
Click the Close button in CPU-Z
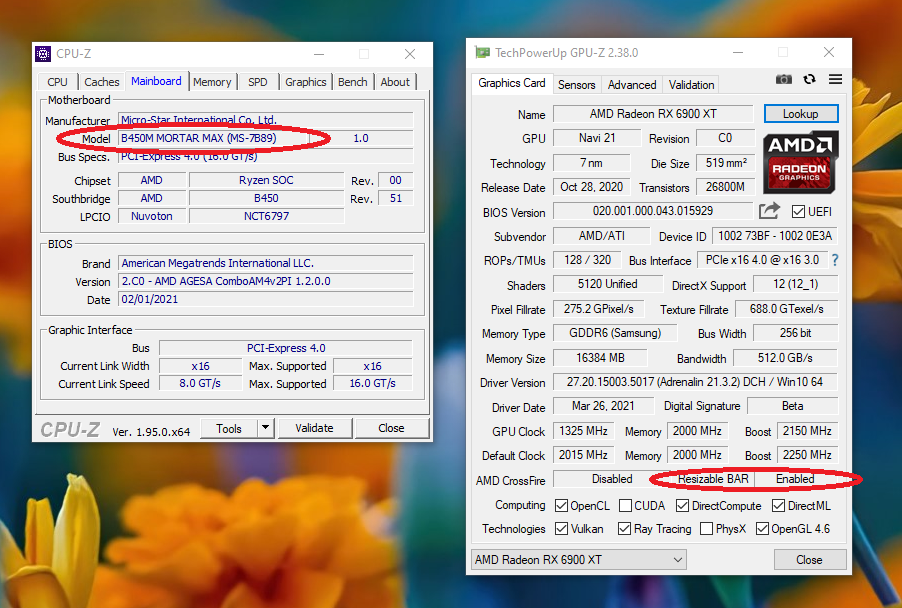tap(392, 428)
